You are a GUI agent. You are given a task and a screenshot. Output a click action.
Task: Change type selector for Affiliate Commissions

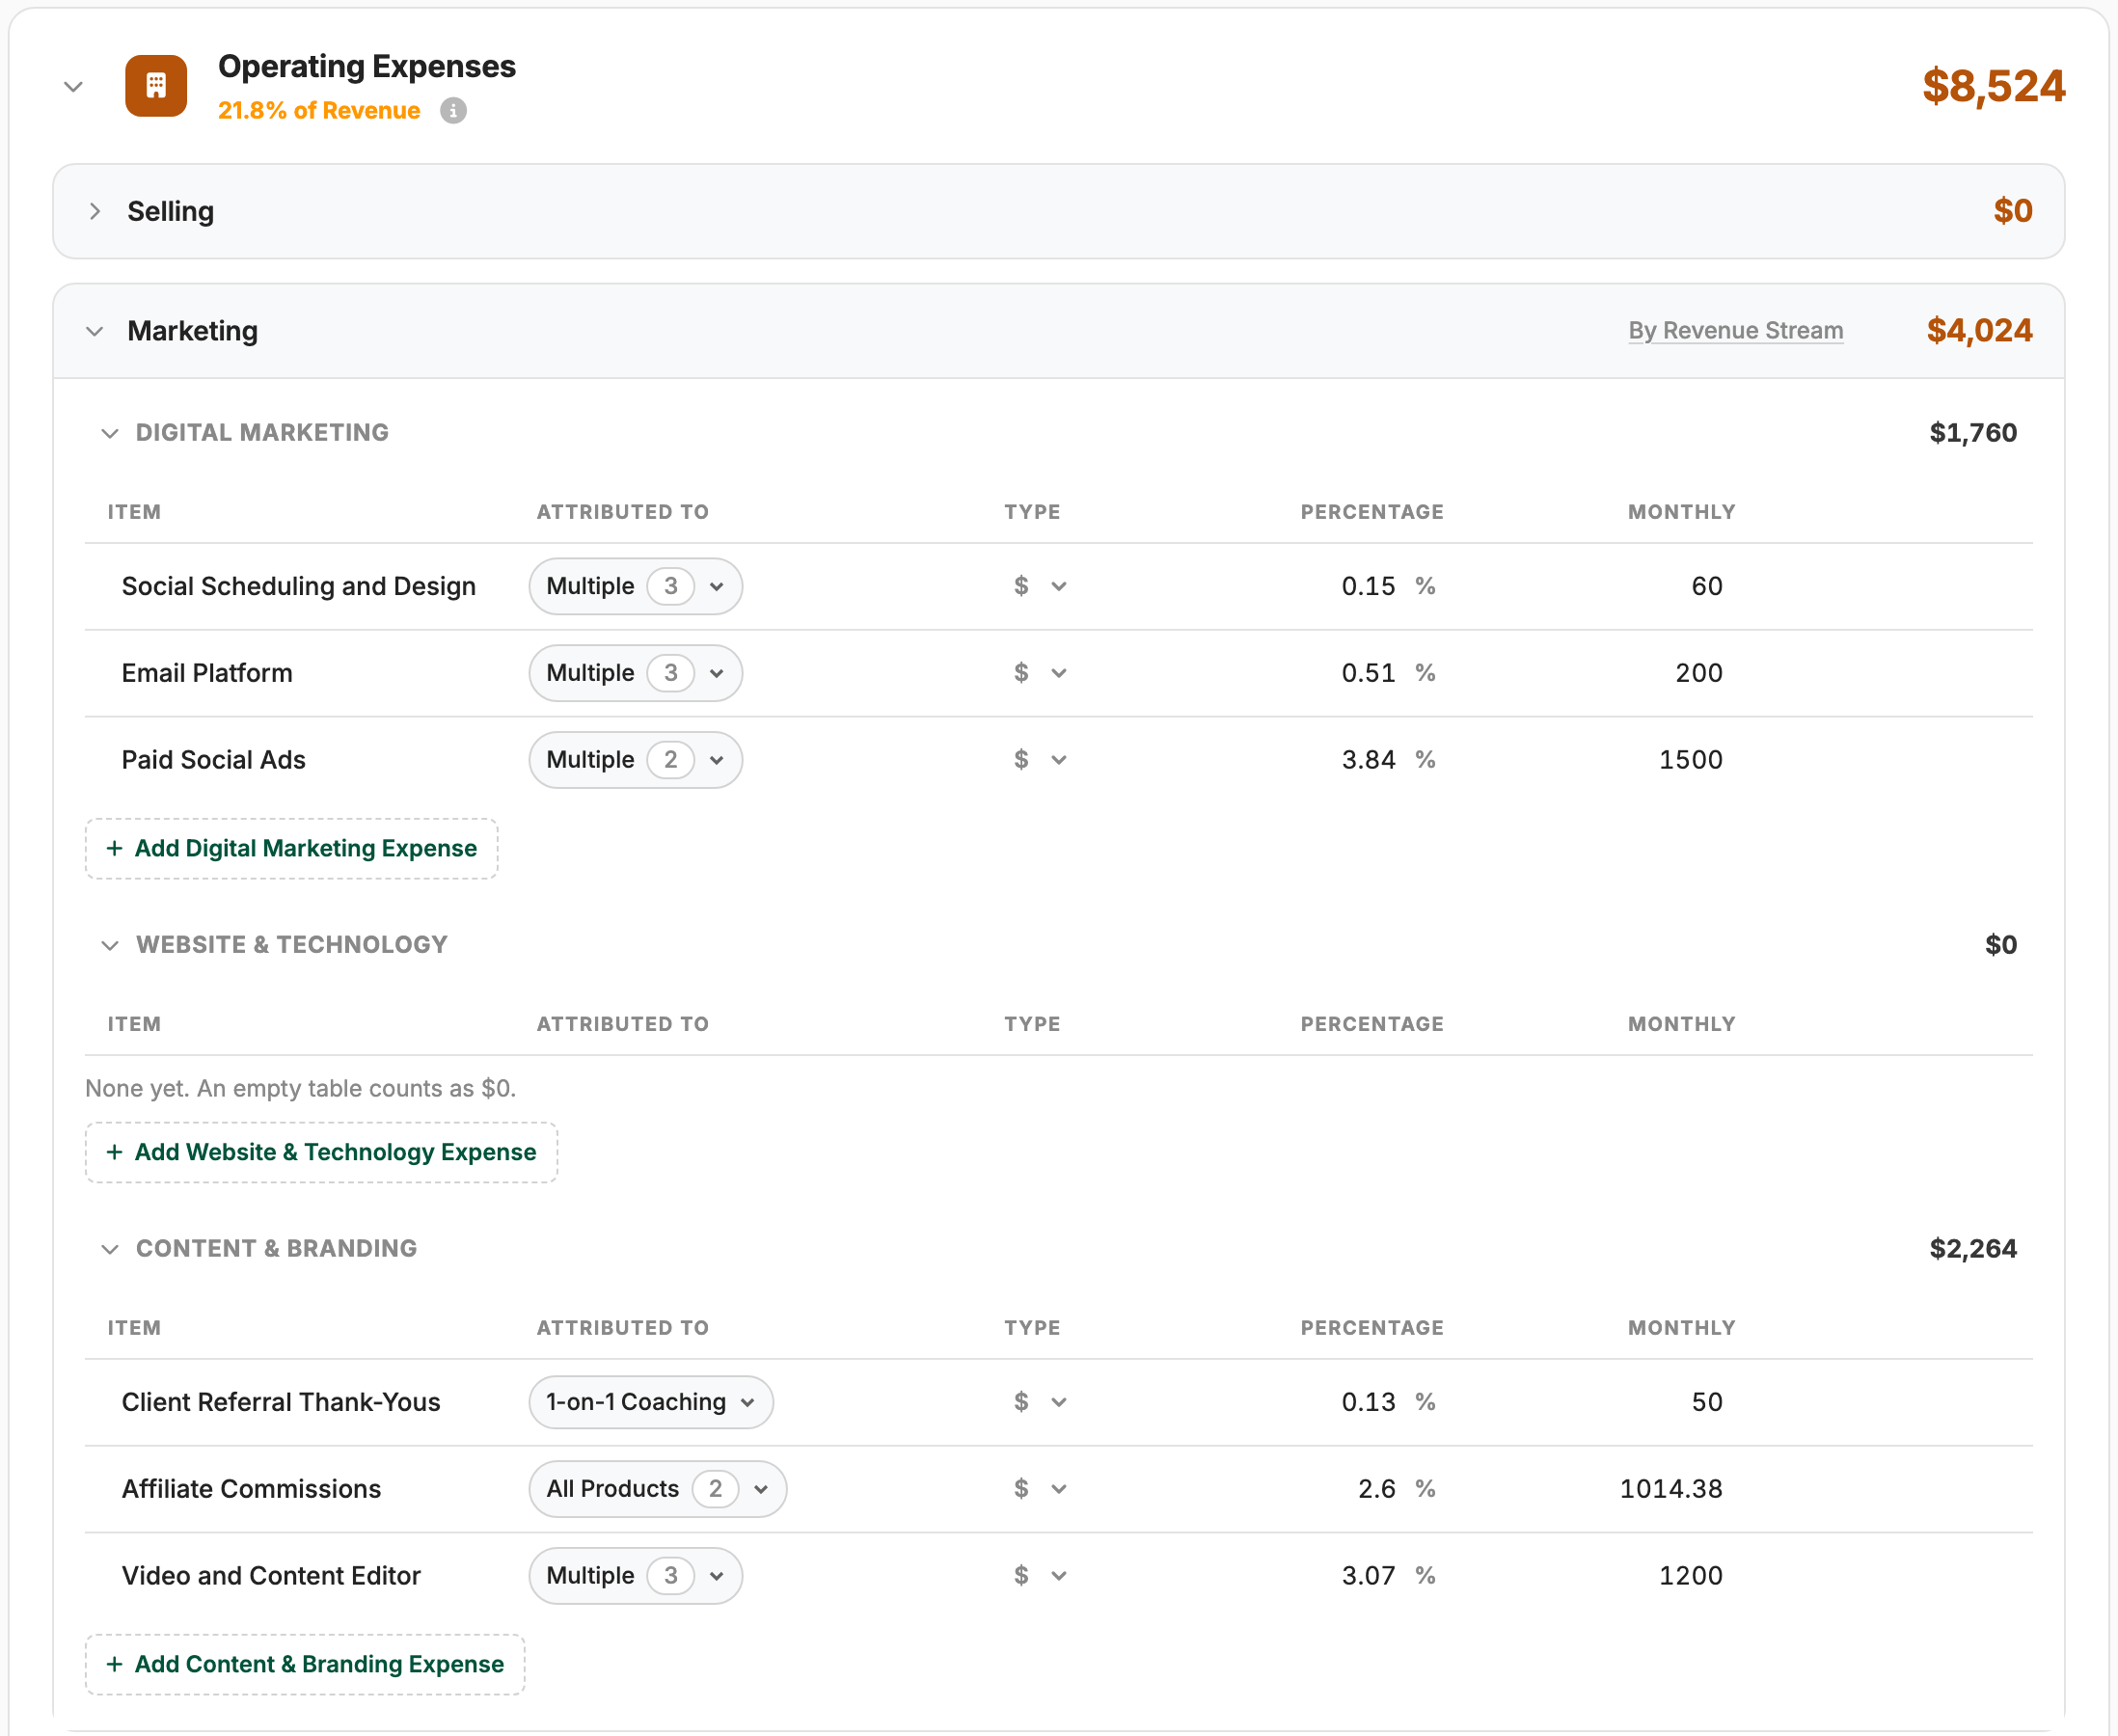pyautogui.click(x=1040, y=1489)
